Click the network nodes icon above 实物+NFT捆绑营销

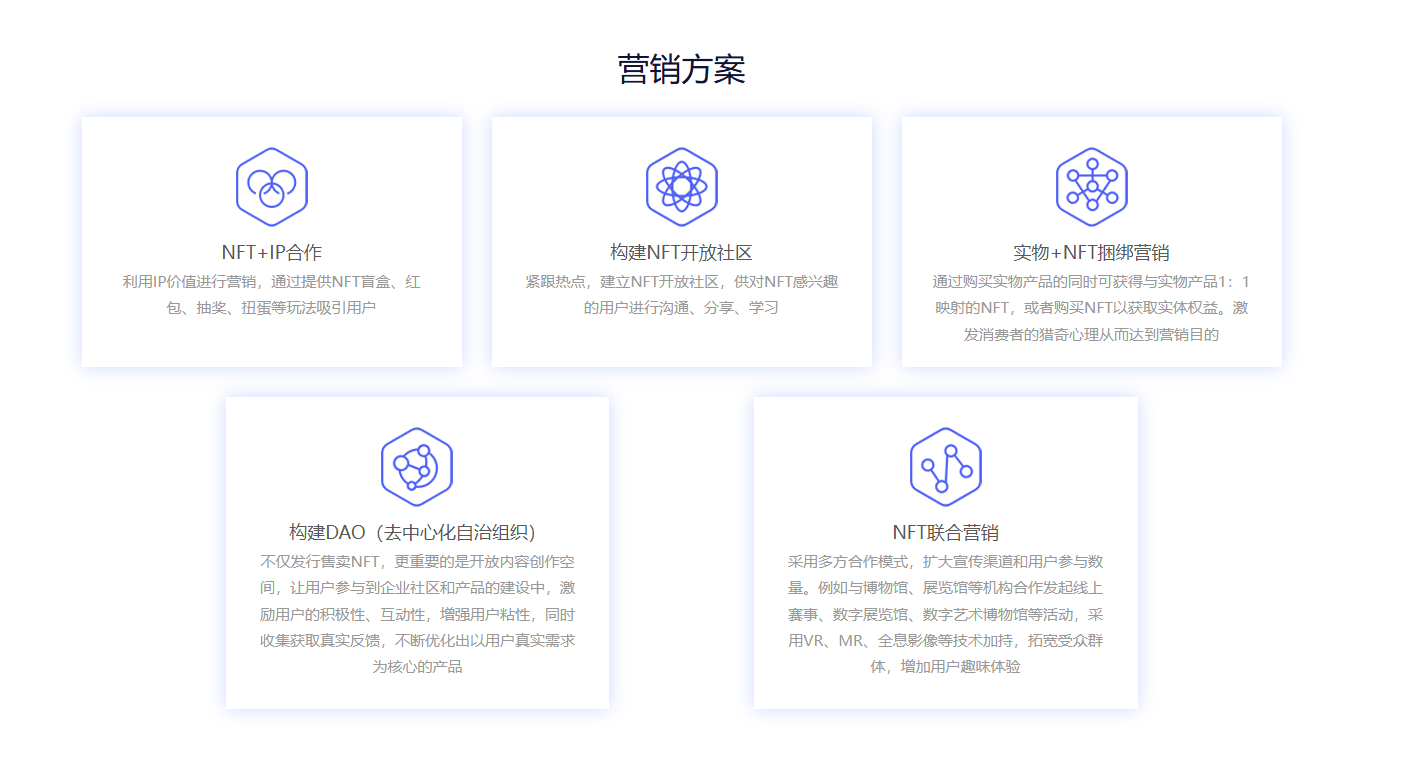tap(1091, 187)
